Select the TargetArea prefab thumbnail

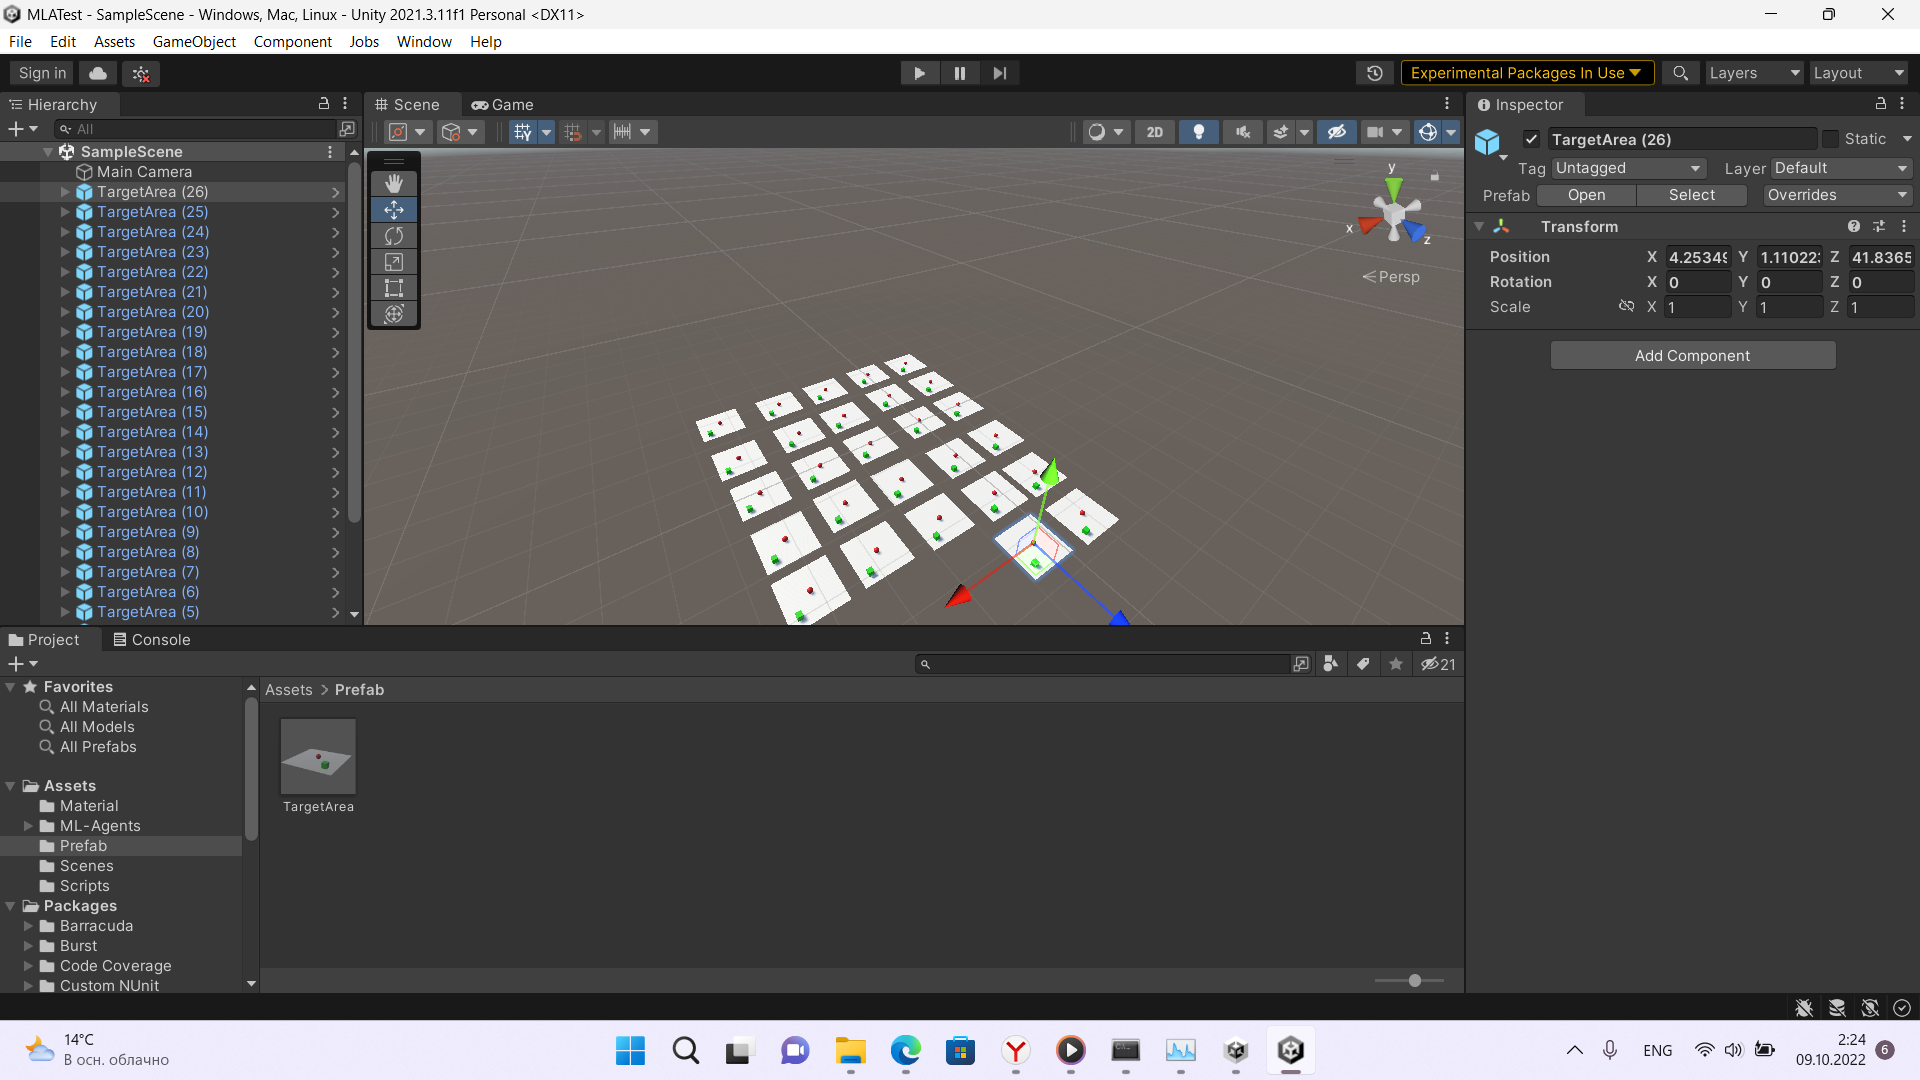click(318, 757)
